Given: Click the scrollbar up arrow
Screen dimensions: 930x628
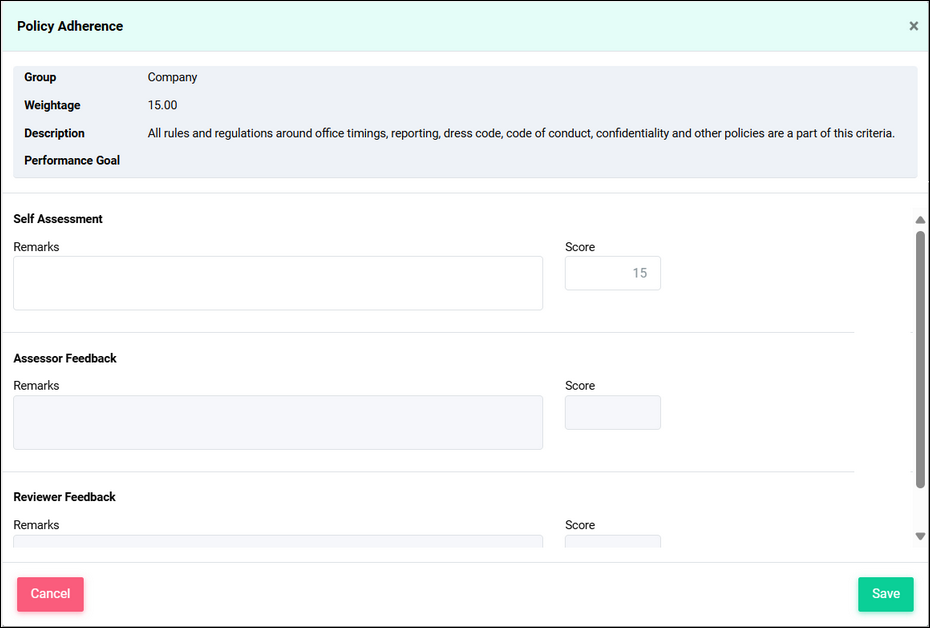Looking at the screenshot, I should click(920, 220).
